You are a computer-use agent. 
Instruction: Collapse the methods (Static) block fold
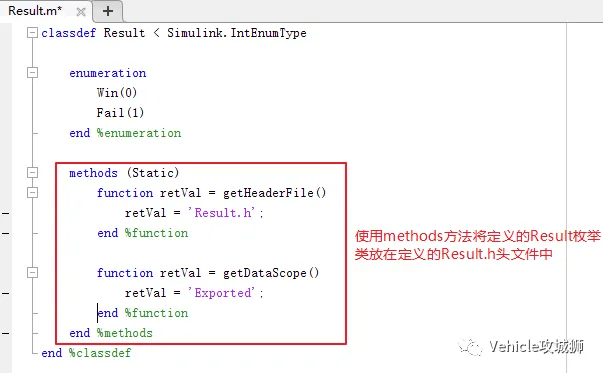[x=33, y=173]
